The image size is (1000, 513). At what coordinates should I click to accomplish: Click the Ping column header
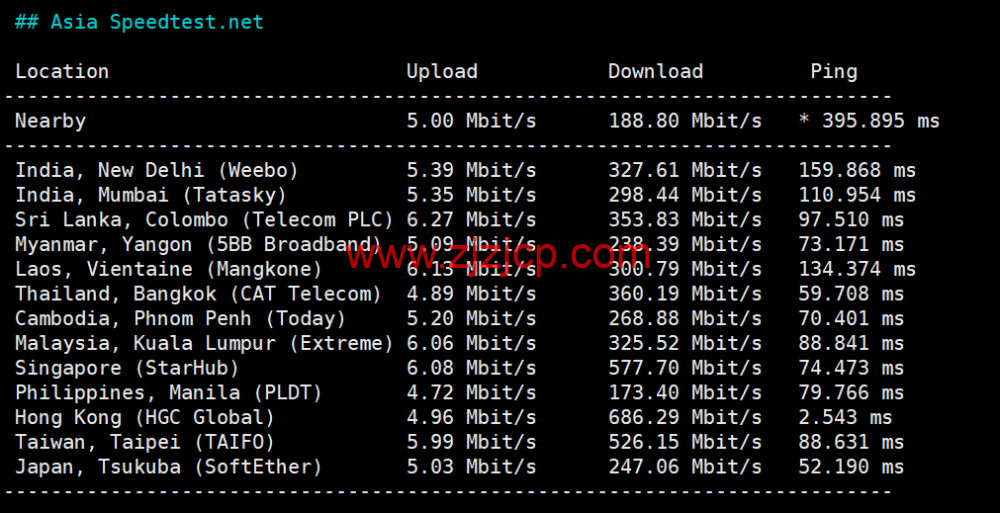click(x=833, y=71)
